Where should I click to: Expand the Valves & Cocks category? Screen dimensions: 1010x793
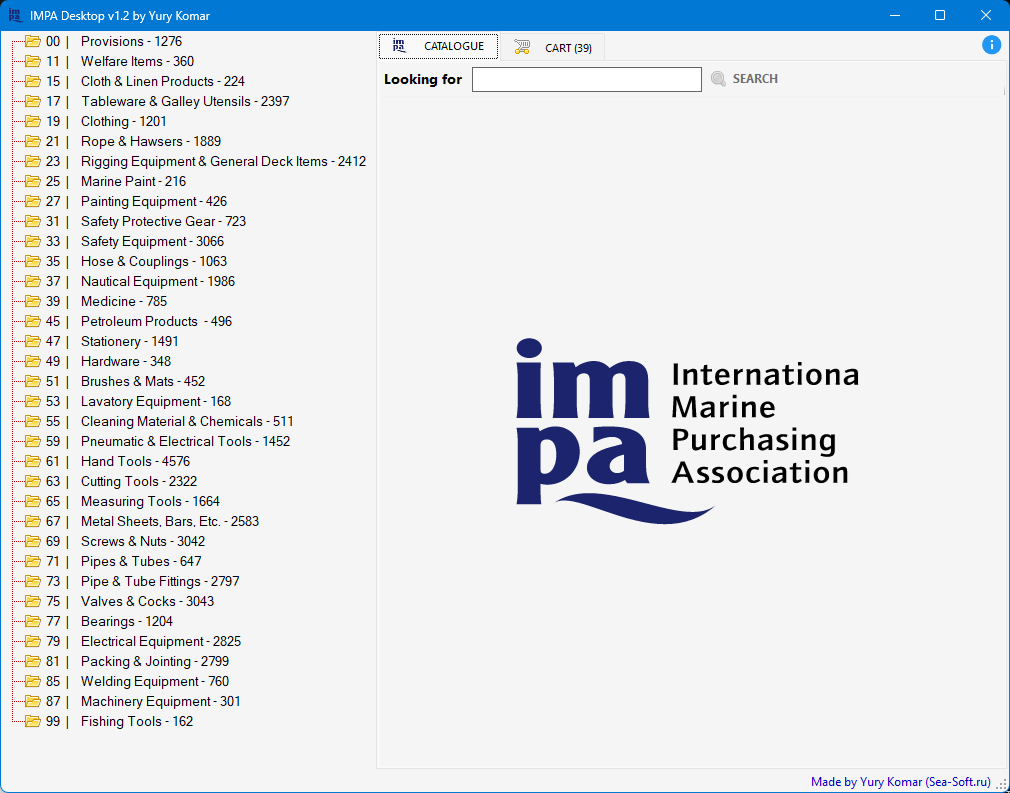(x=147, y=601)
